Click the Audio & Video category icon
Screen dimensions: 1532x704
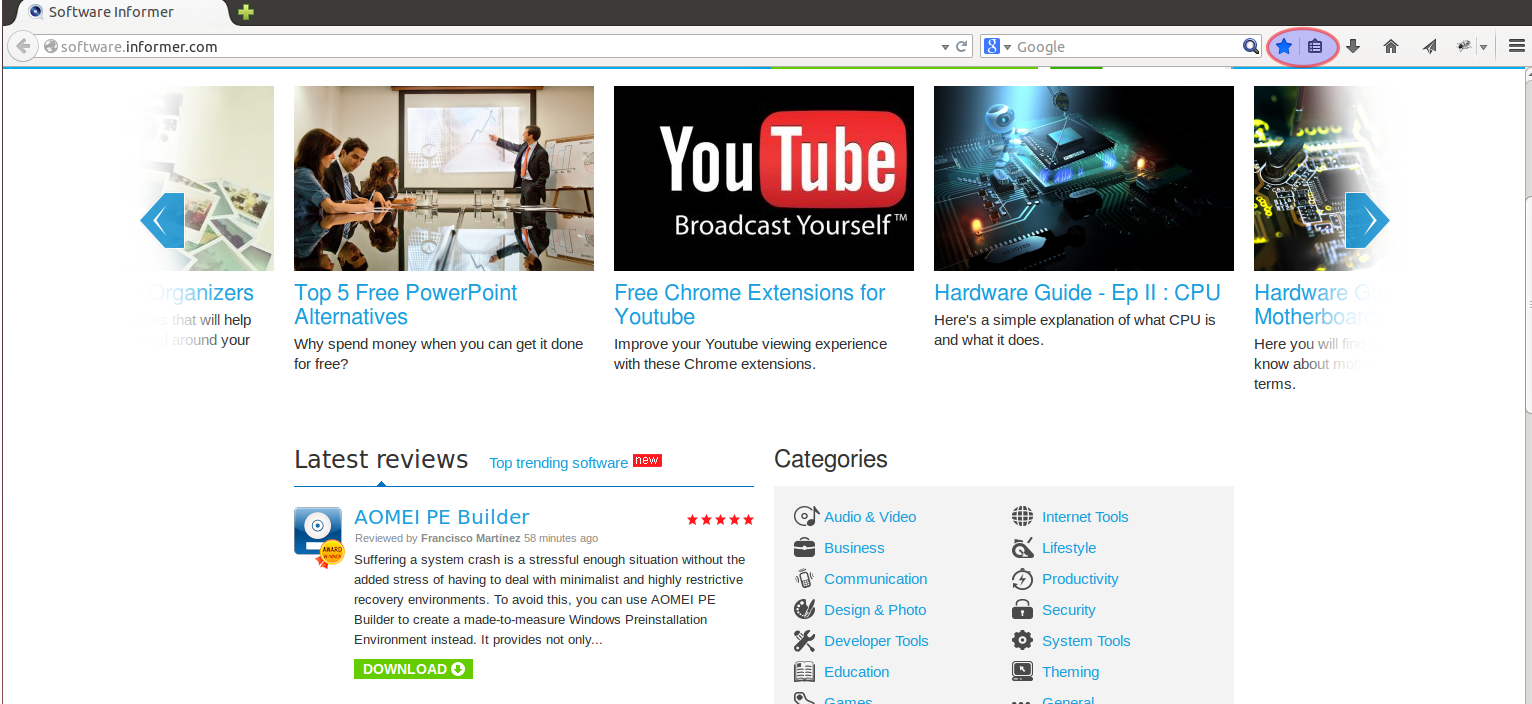point(806,516)
